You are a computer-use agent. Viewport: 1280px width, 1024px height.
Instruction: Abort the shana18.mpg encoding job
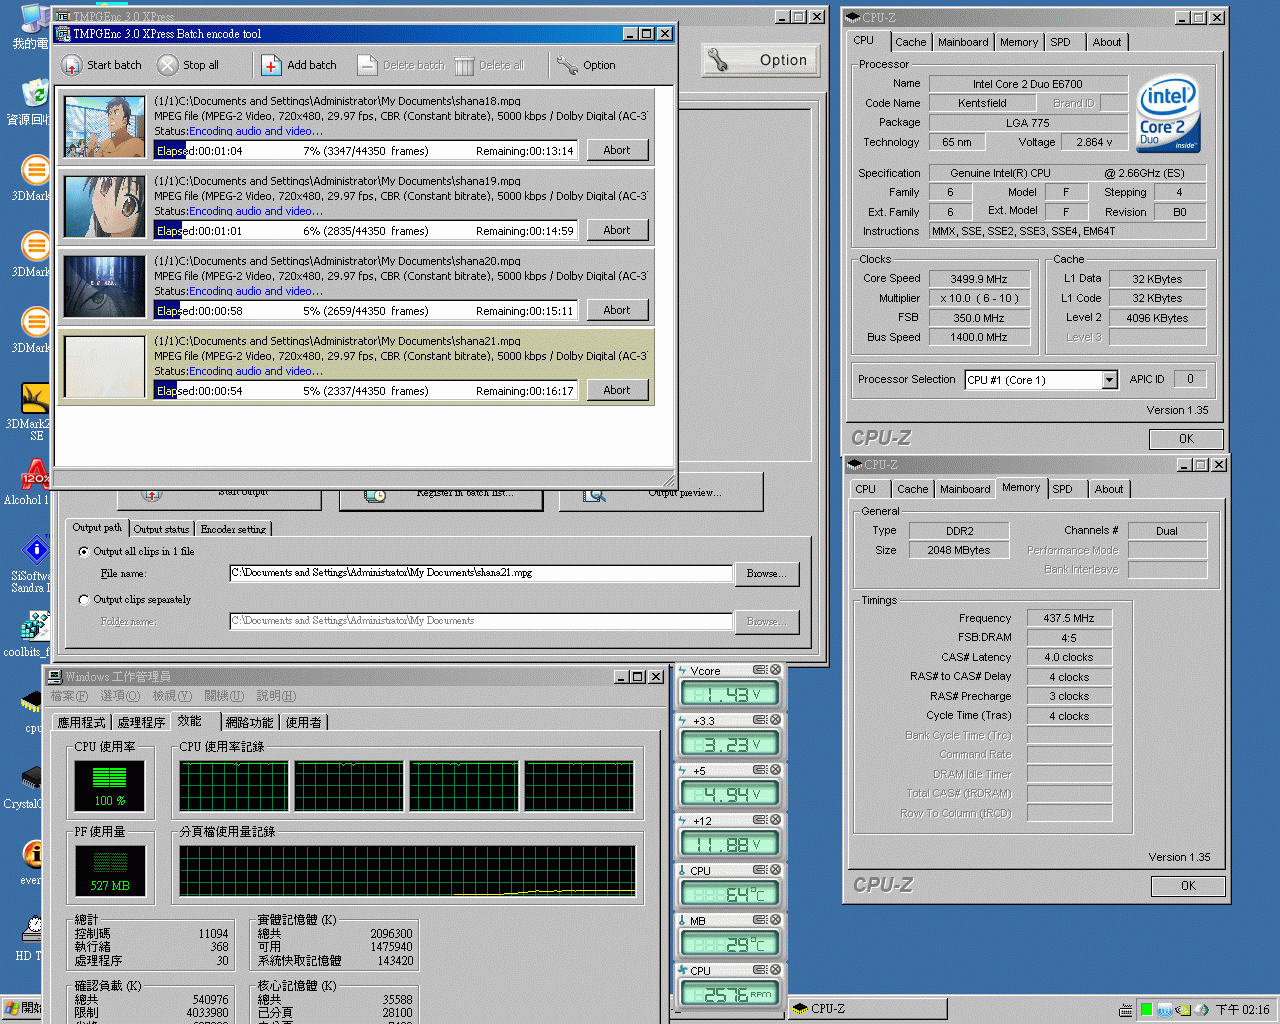point(617,150)
